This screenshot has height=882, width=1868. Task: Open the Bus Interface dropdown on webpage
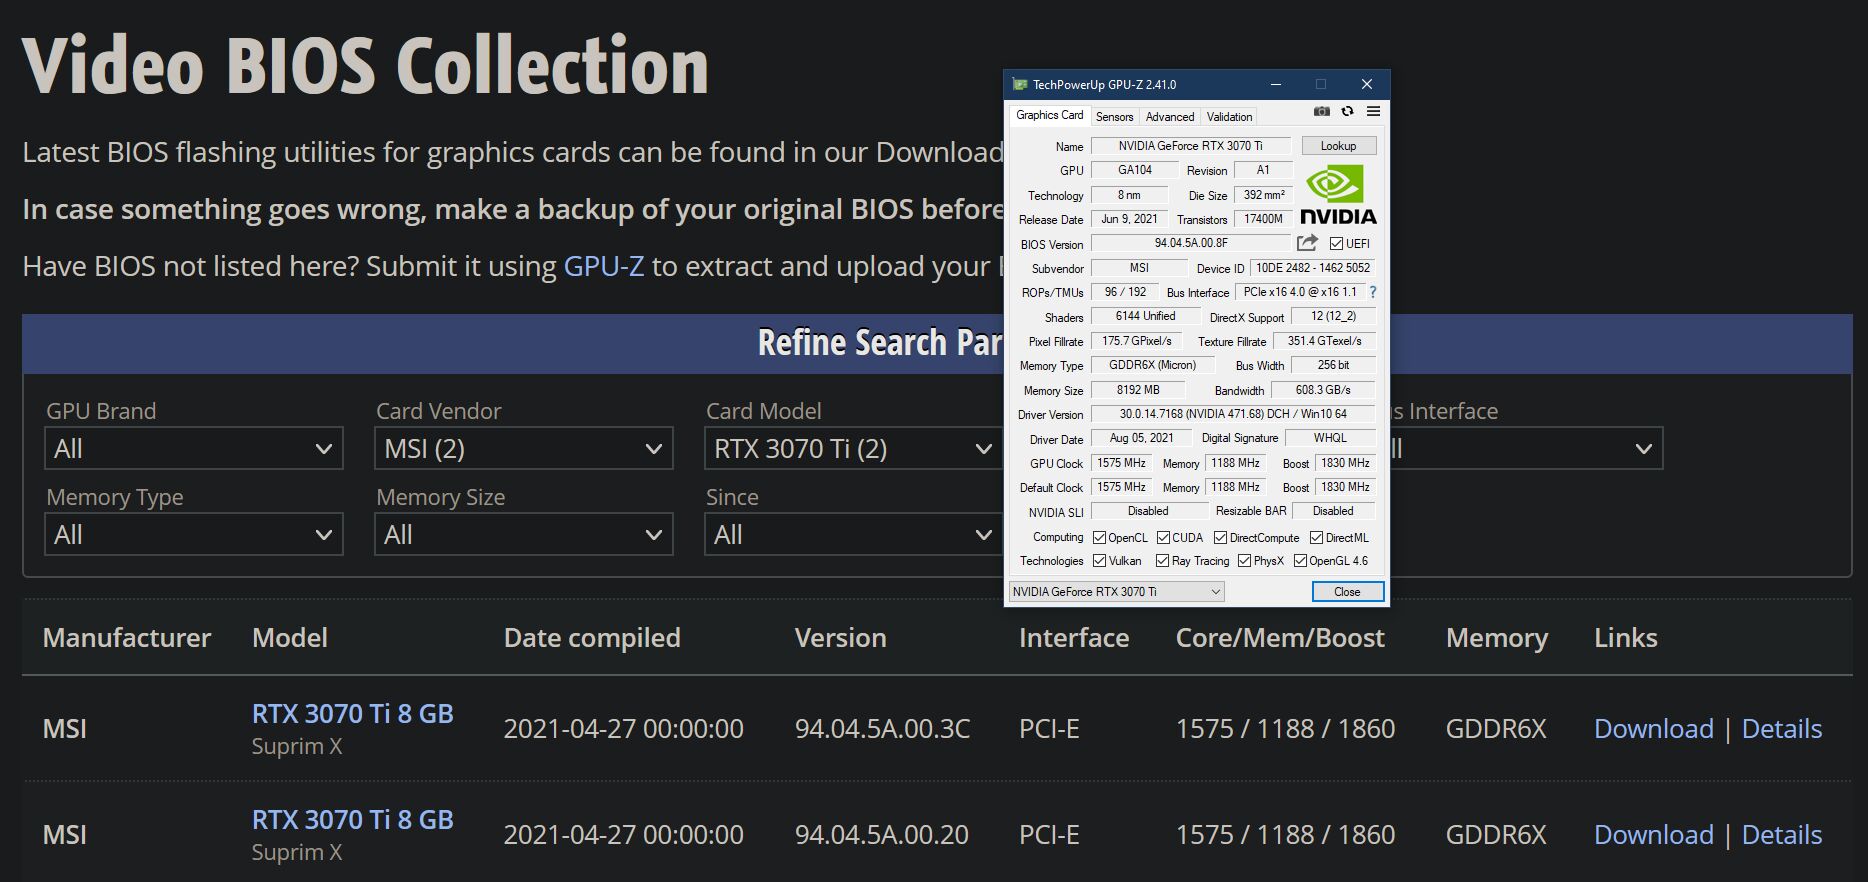click(1526, 448)
